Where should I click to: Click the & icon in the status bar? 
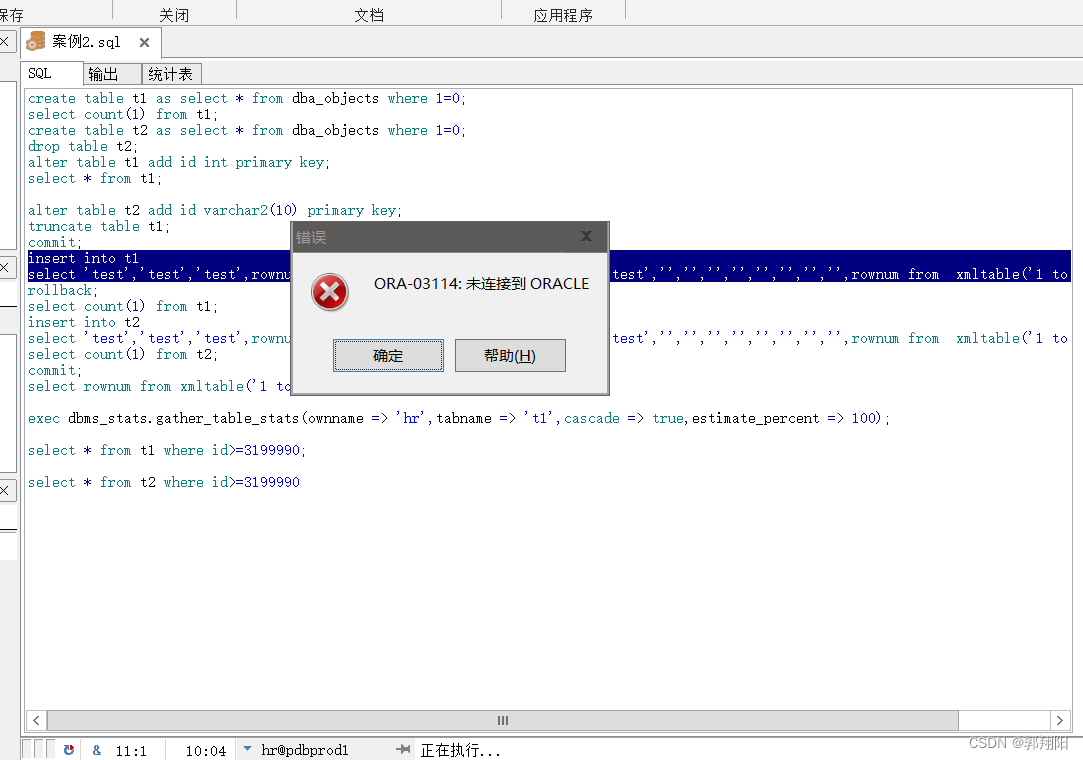pyautogui.click(x=96, y=750)
